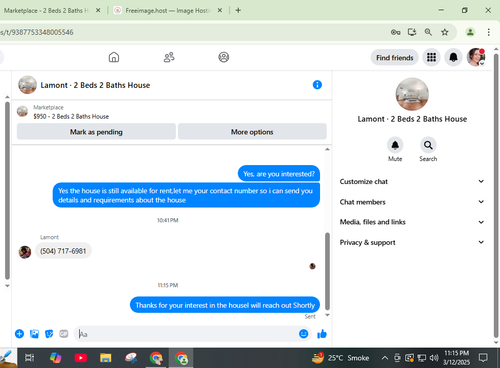Open the Facebook Home icon
The image size is (500, 368).
point(114,57)
